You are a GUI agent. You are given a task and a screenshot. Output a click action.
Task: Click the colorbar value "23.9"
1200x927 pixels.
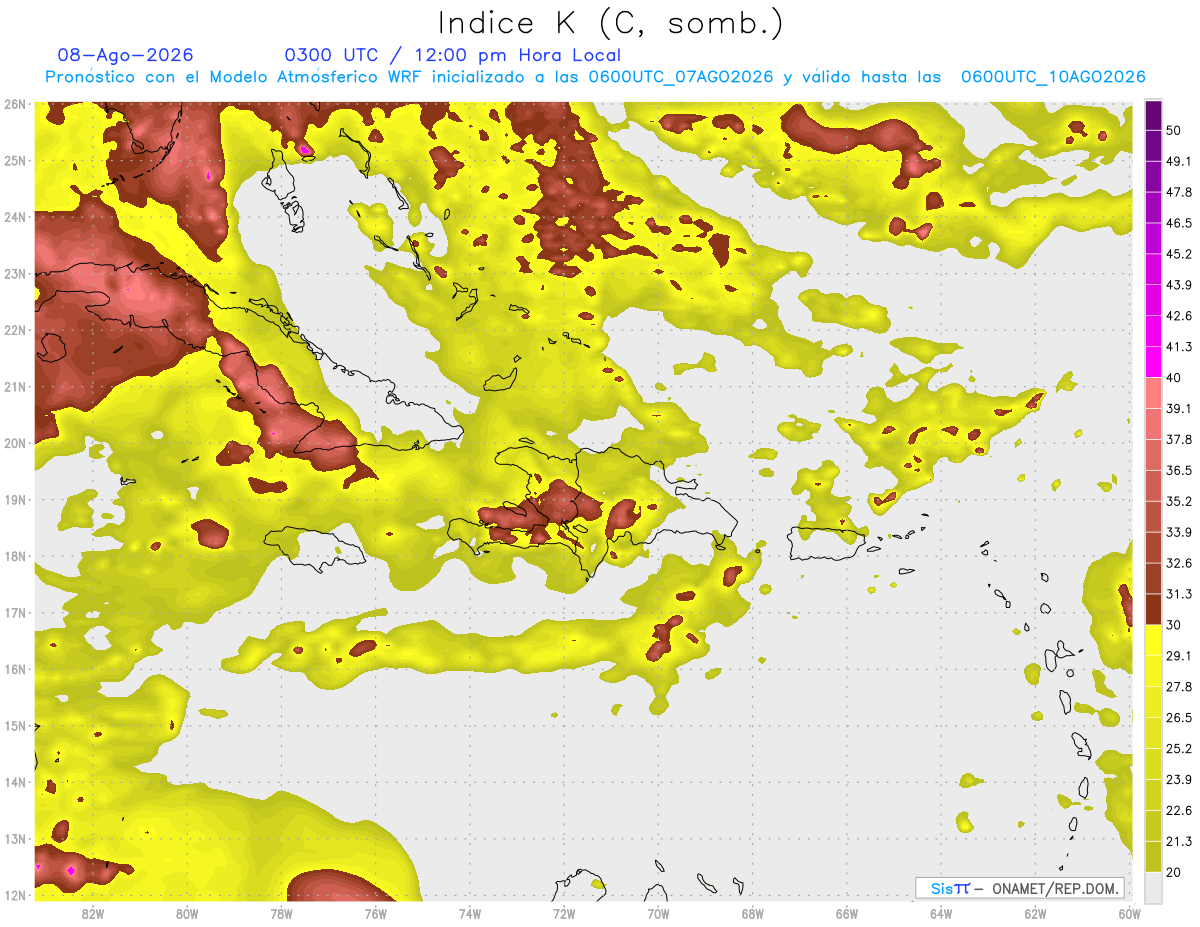[1178, 779]
